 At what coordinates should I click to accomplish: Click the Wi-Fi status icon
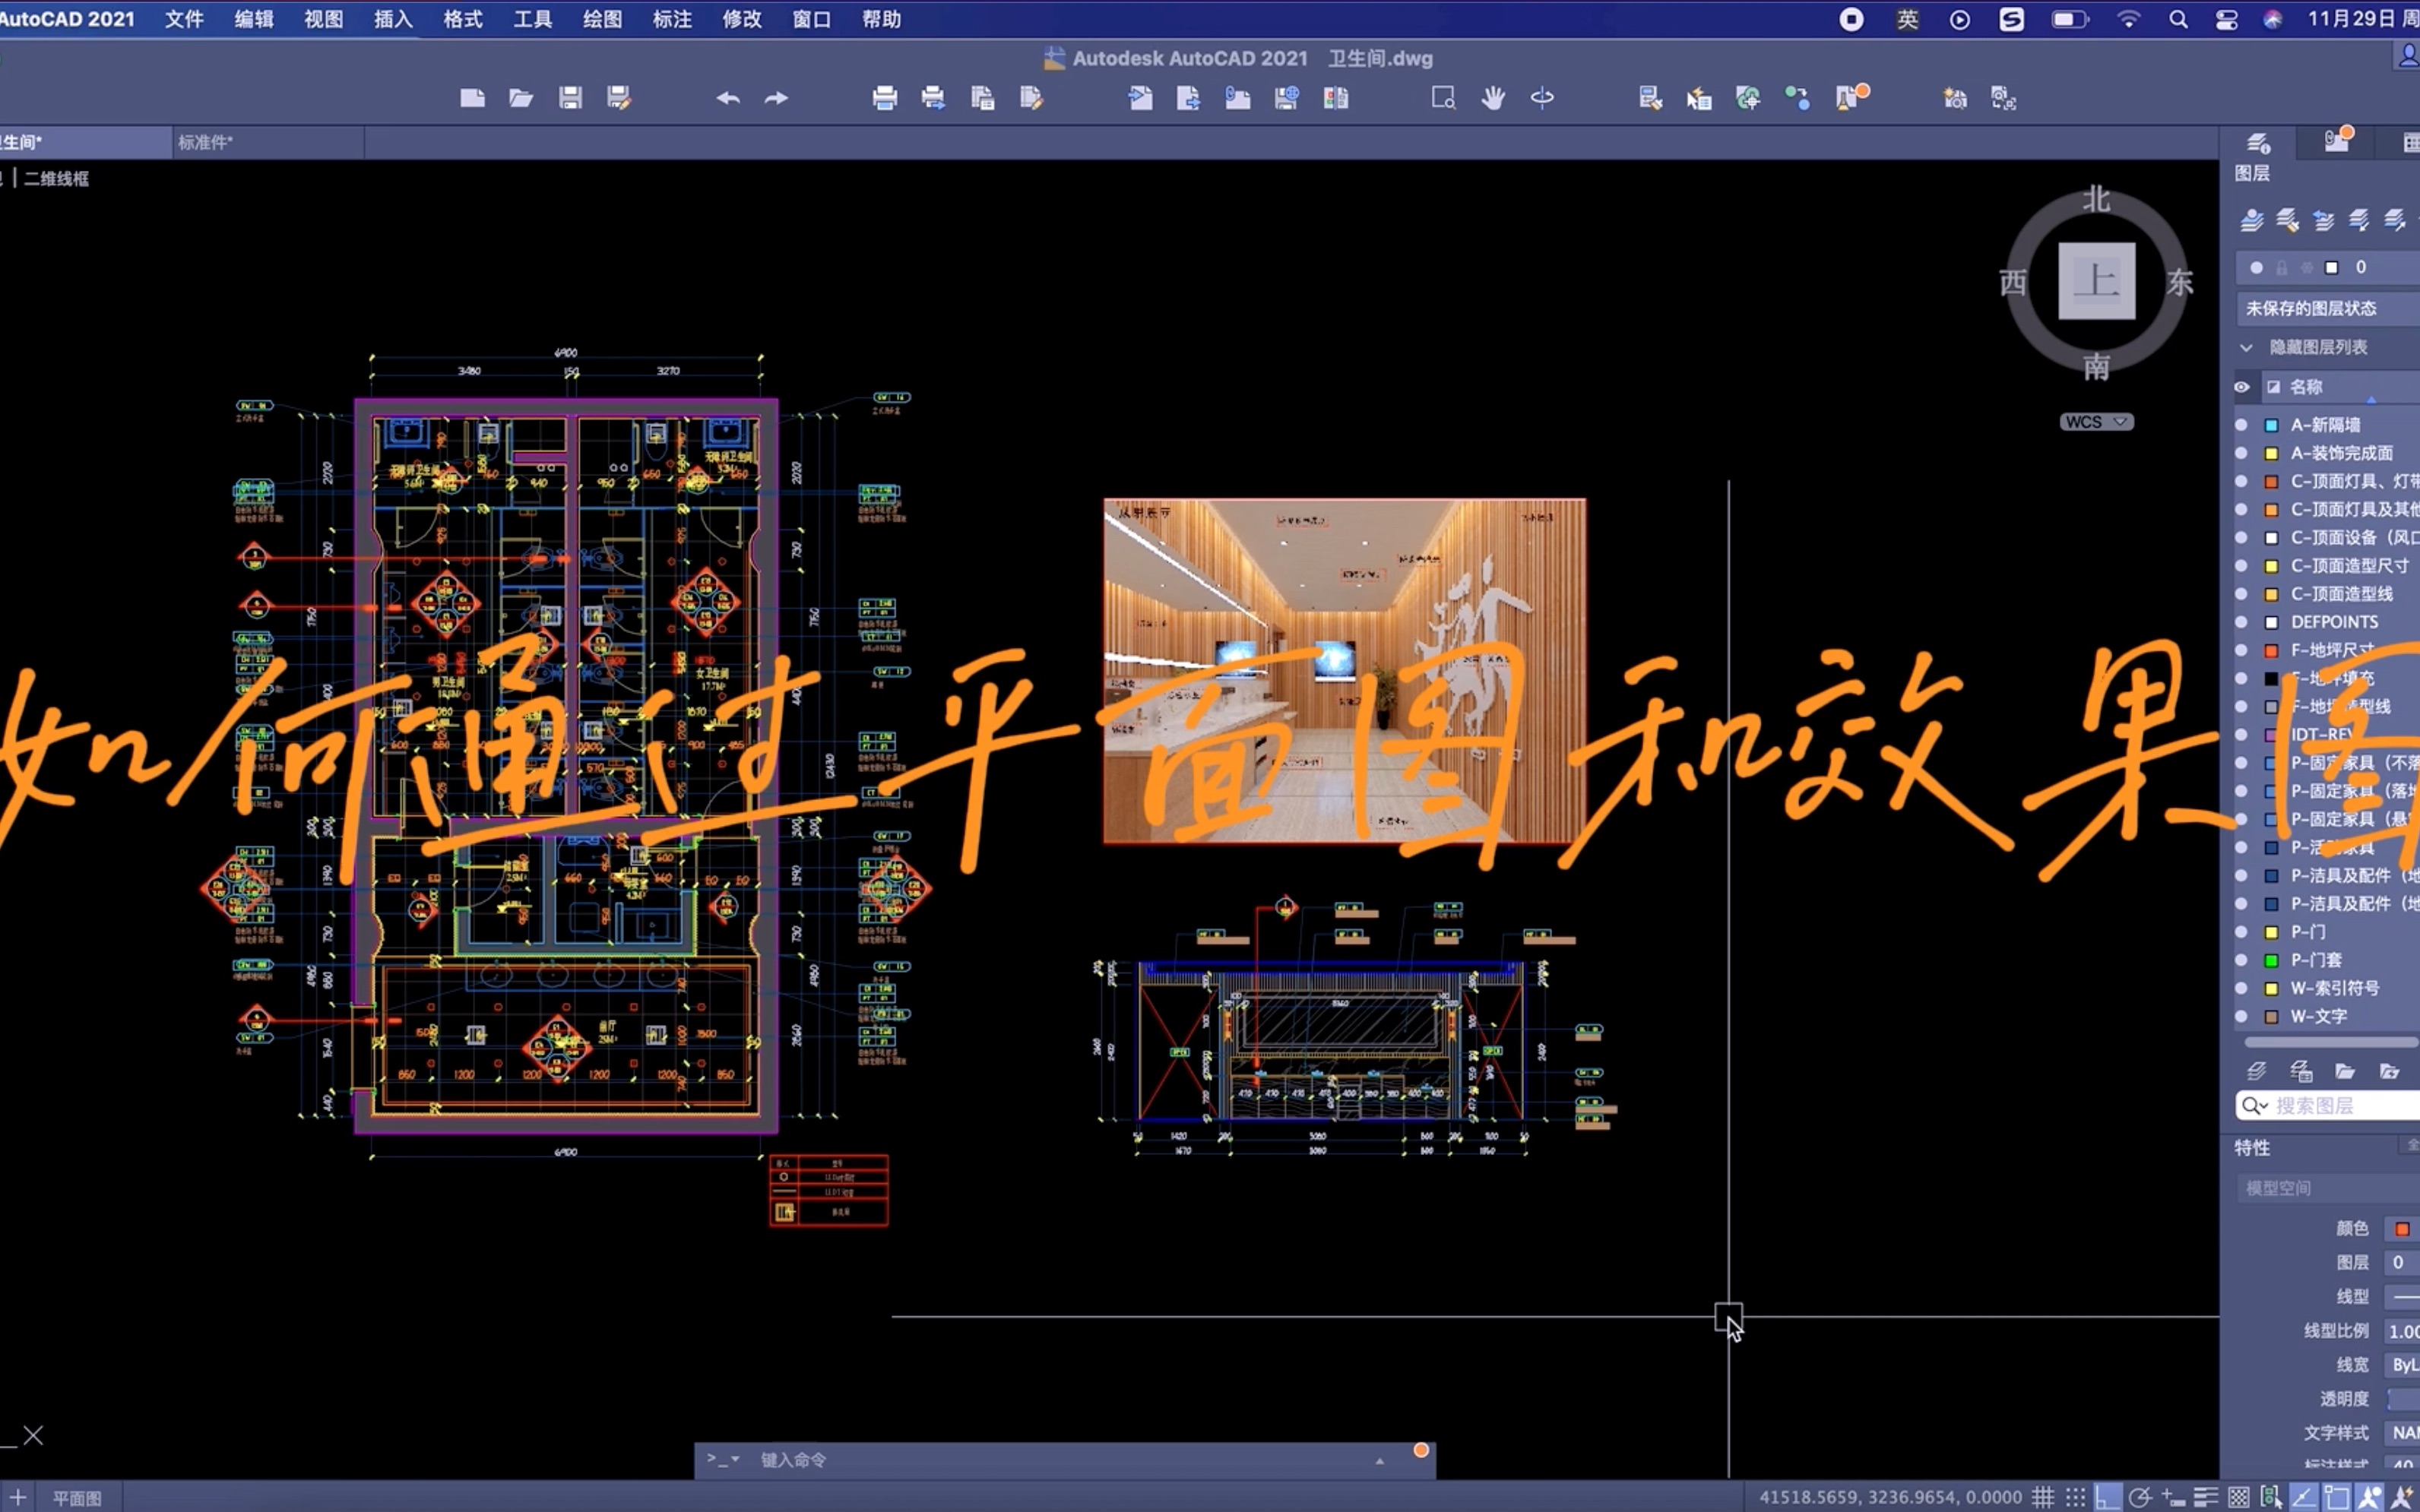tap(2128, 19)
